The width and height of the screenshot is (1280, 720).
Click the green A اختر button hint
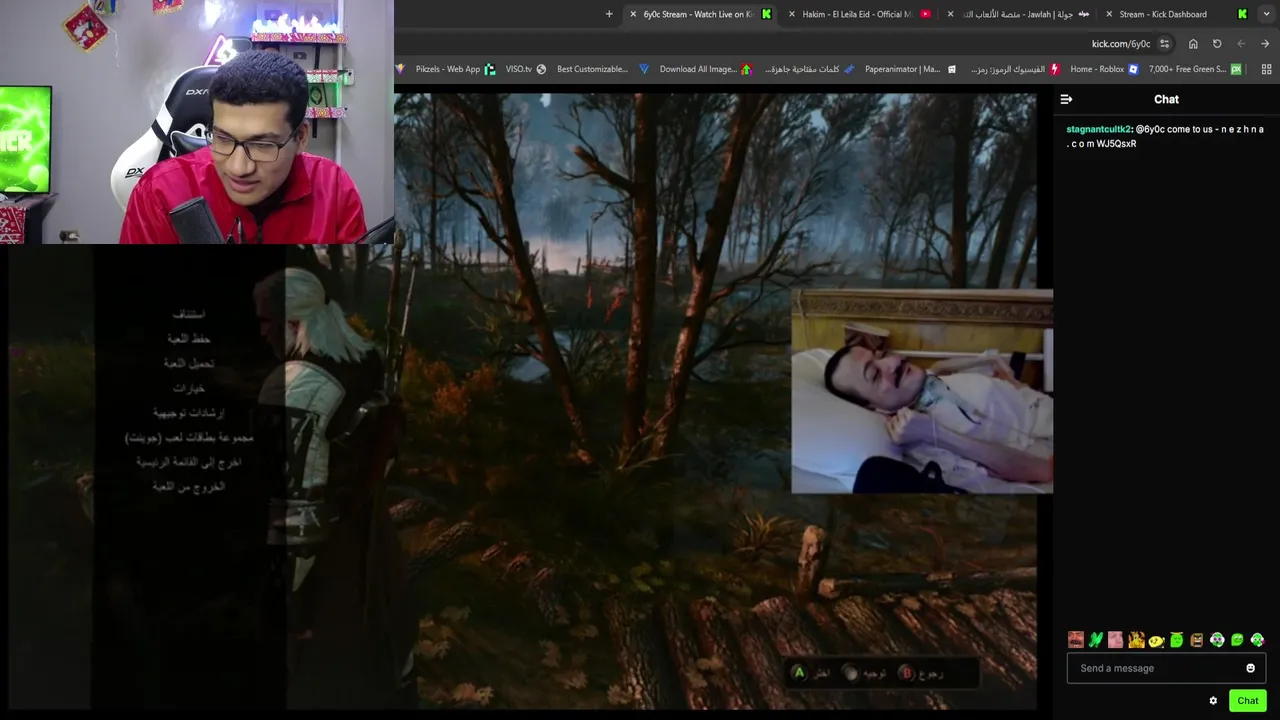[811, 673]
